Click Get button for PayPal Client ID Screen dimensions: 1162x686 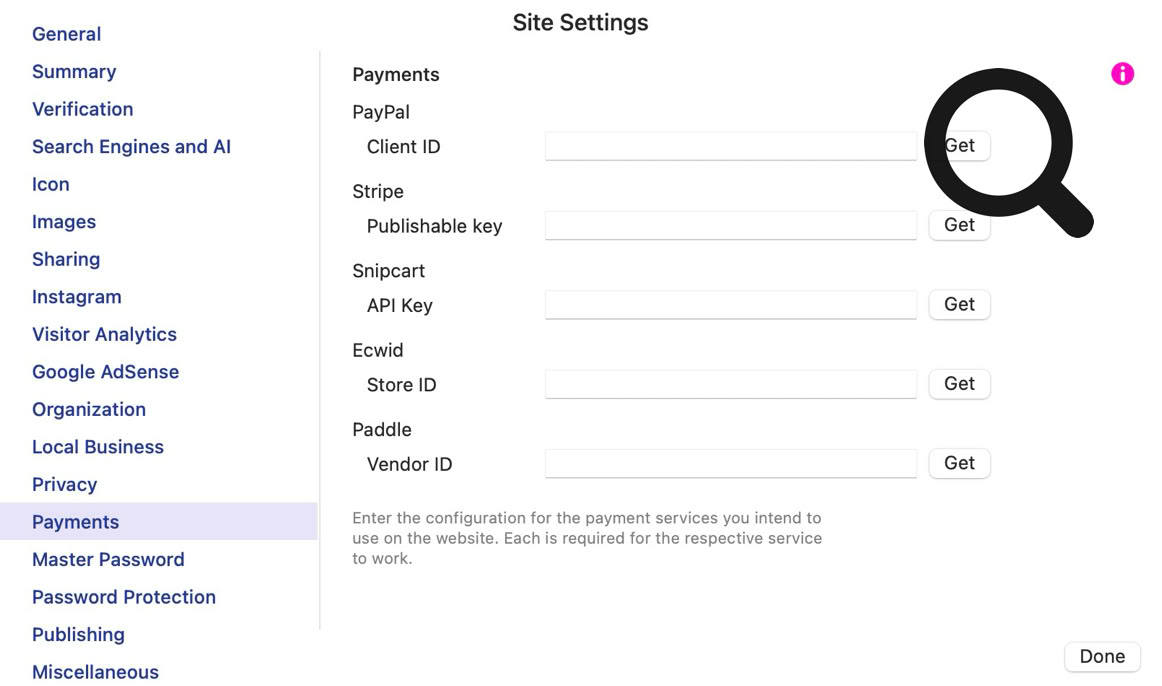(959, 146)
